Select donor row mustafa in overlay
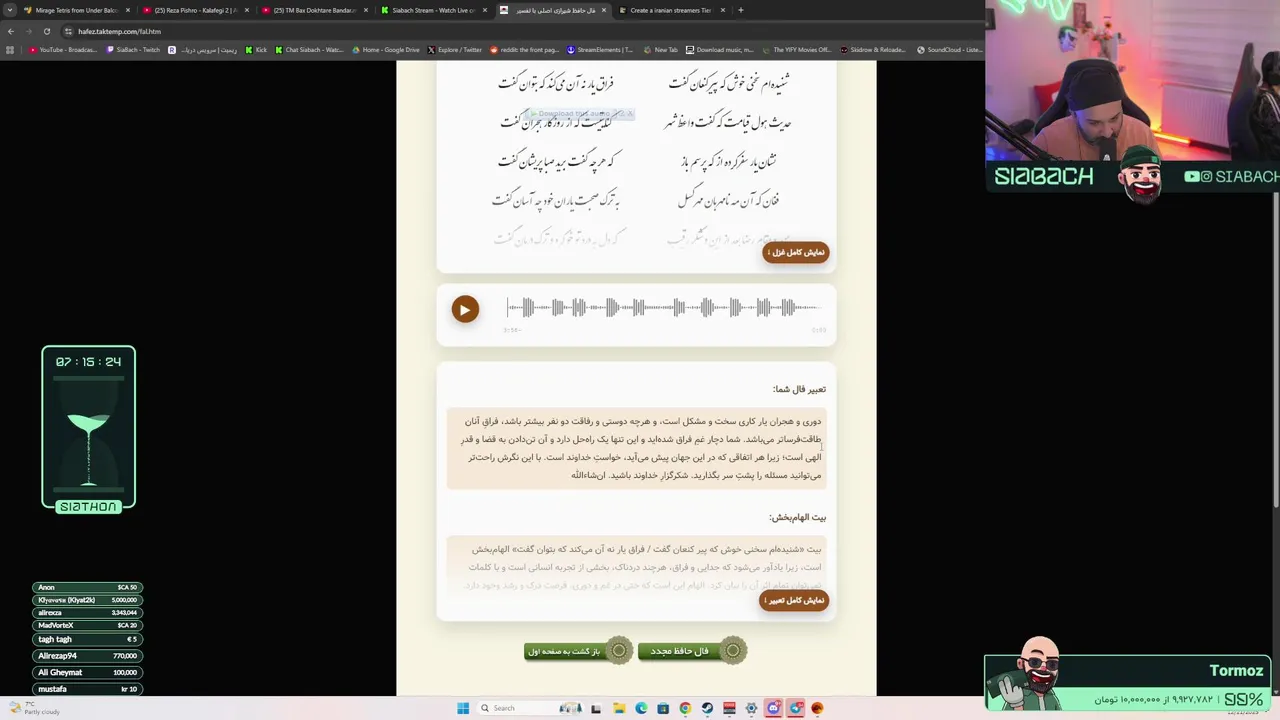 tap(88, 689)
